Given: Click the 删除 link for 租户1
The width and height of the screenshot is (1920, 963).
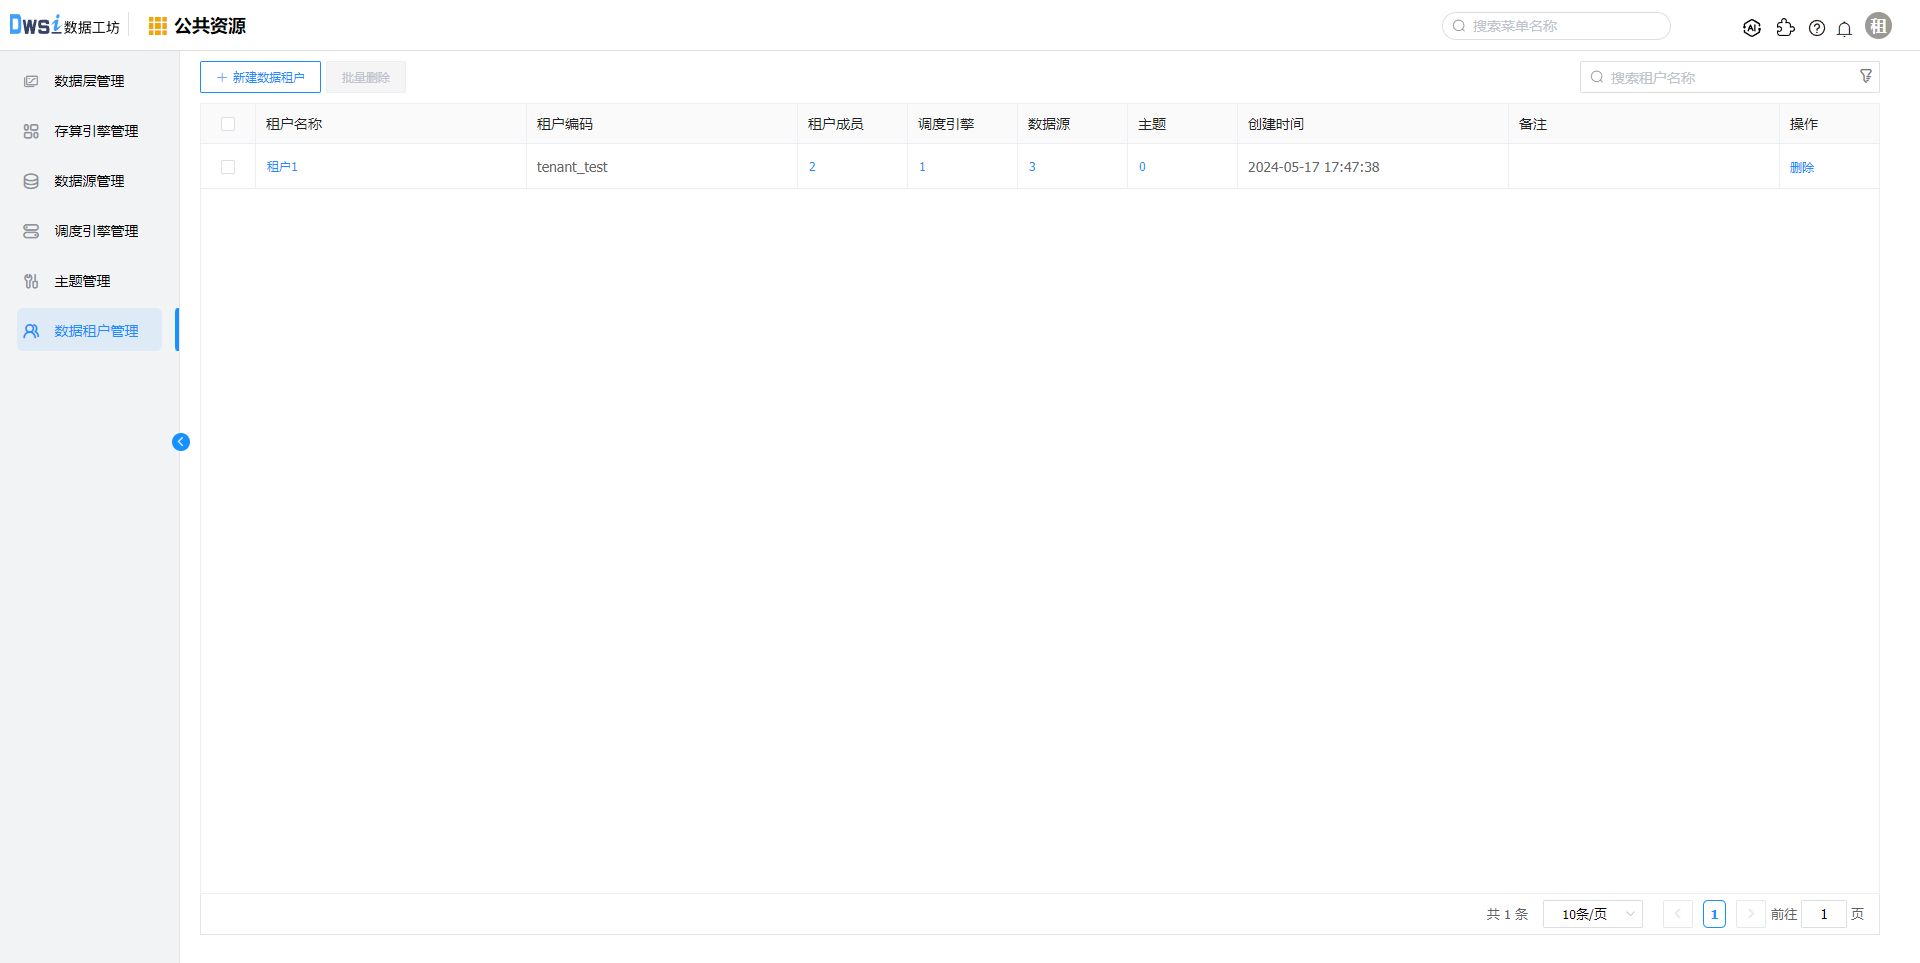Looking at the screenshot, I should 1801,167.
